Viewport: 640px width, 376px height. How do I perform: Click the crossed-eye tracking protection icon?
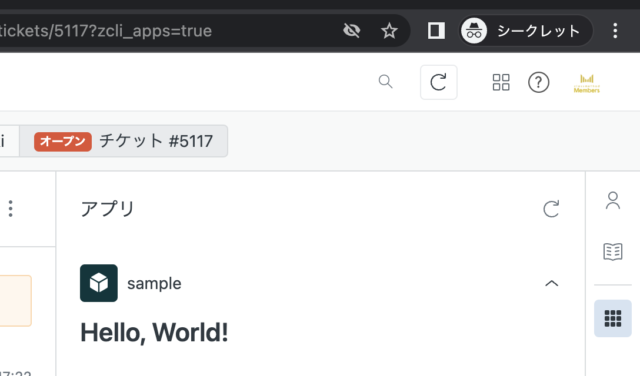point(351,31)
